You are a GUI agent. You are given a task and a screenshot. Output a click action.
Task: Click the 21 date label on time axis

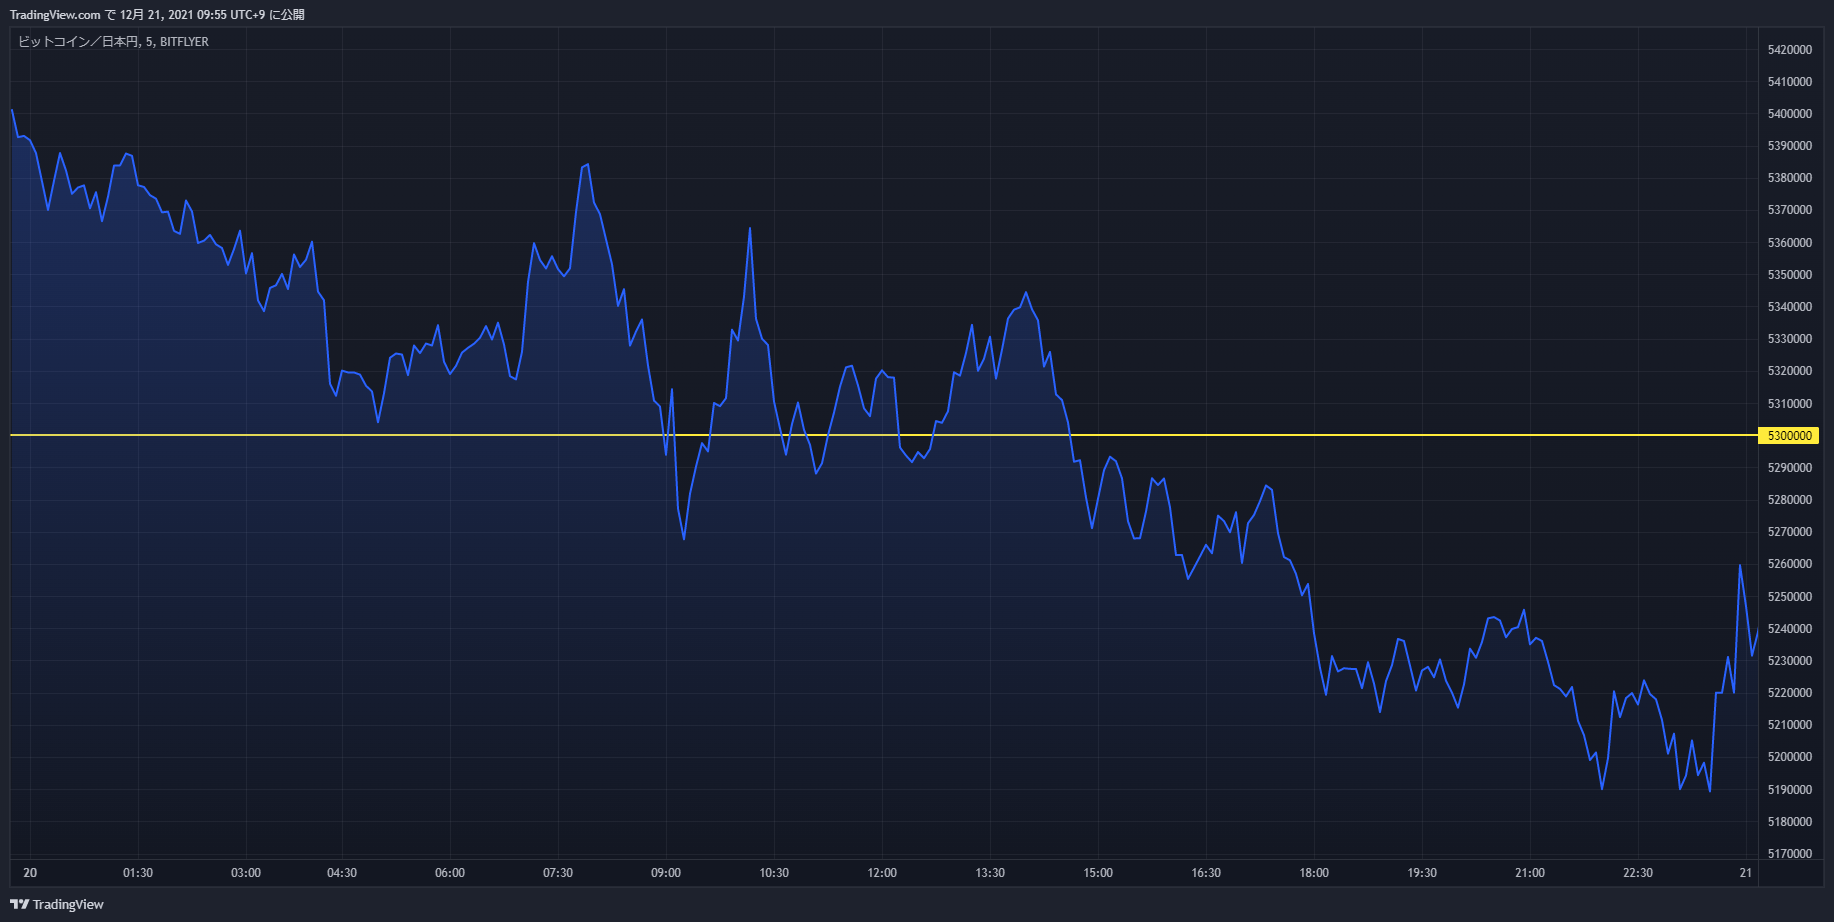pos(1746,873)
